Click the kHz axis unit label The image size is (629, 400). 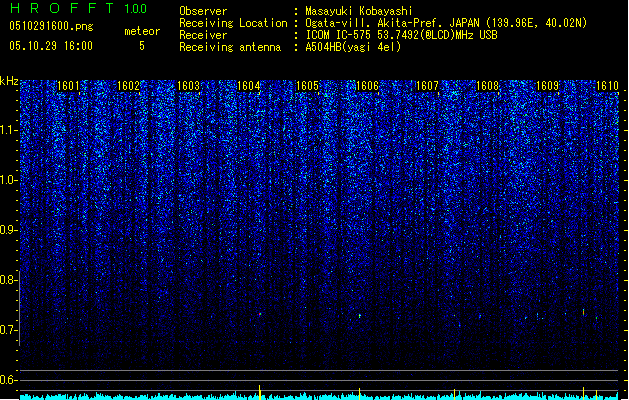click(9, 81)
